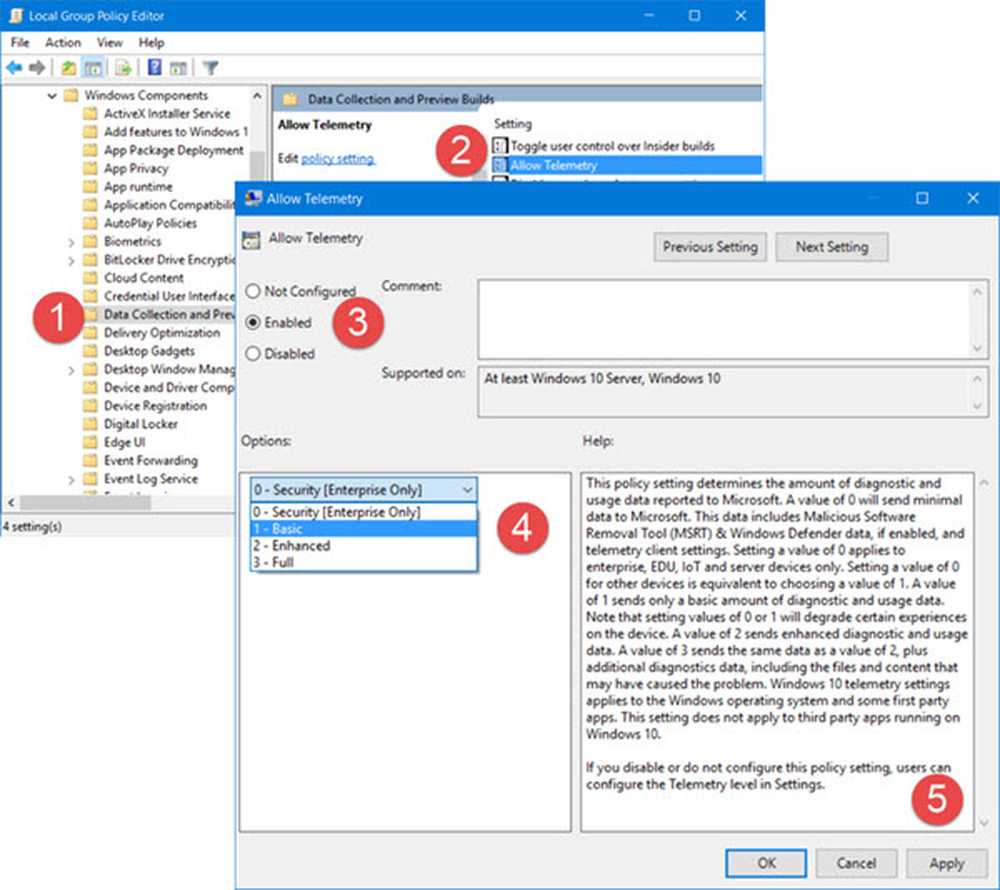
Task: Click the ActiveX Installer Service folder icon
Action: pyautogui.click(x=91, y=114)
